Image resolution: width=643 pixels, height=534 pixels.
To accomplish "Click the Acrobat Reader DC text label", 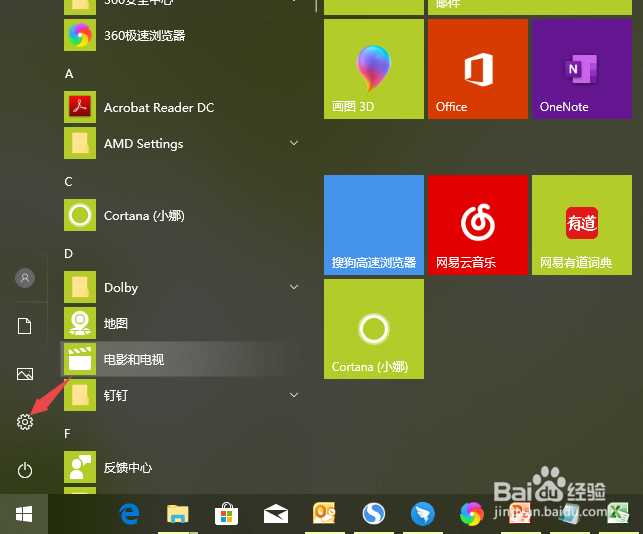I will [159, 107].
